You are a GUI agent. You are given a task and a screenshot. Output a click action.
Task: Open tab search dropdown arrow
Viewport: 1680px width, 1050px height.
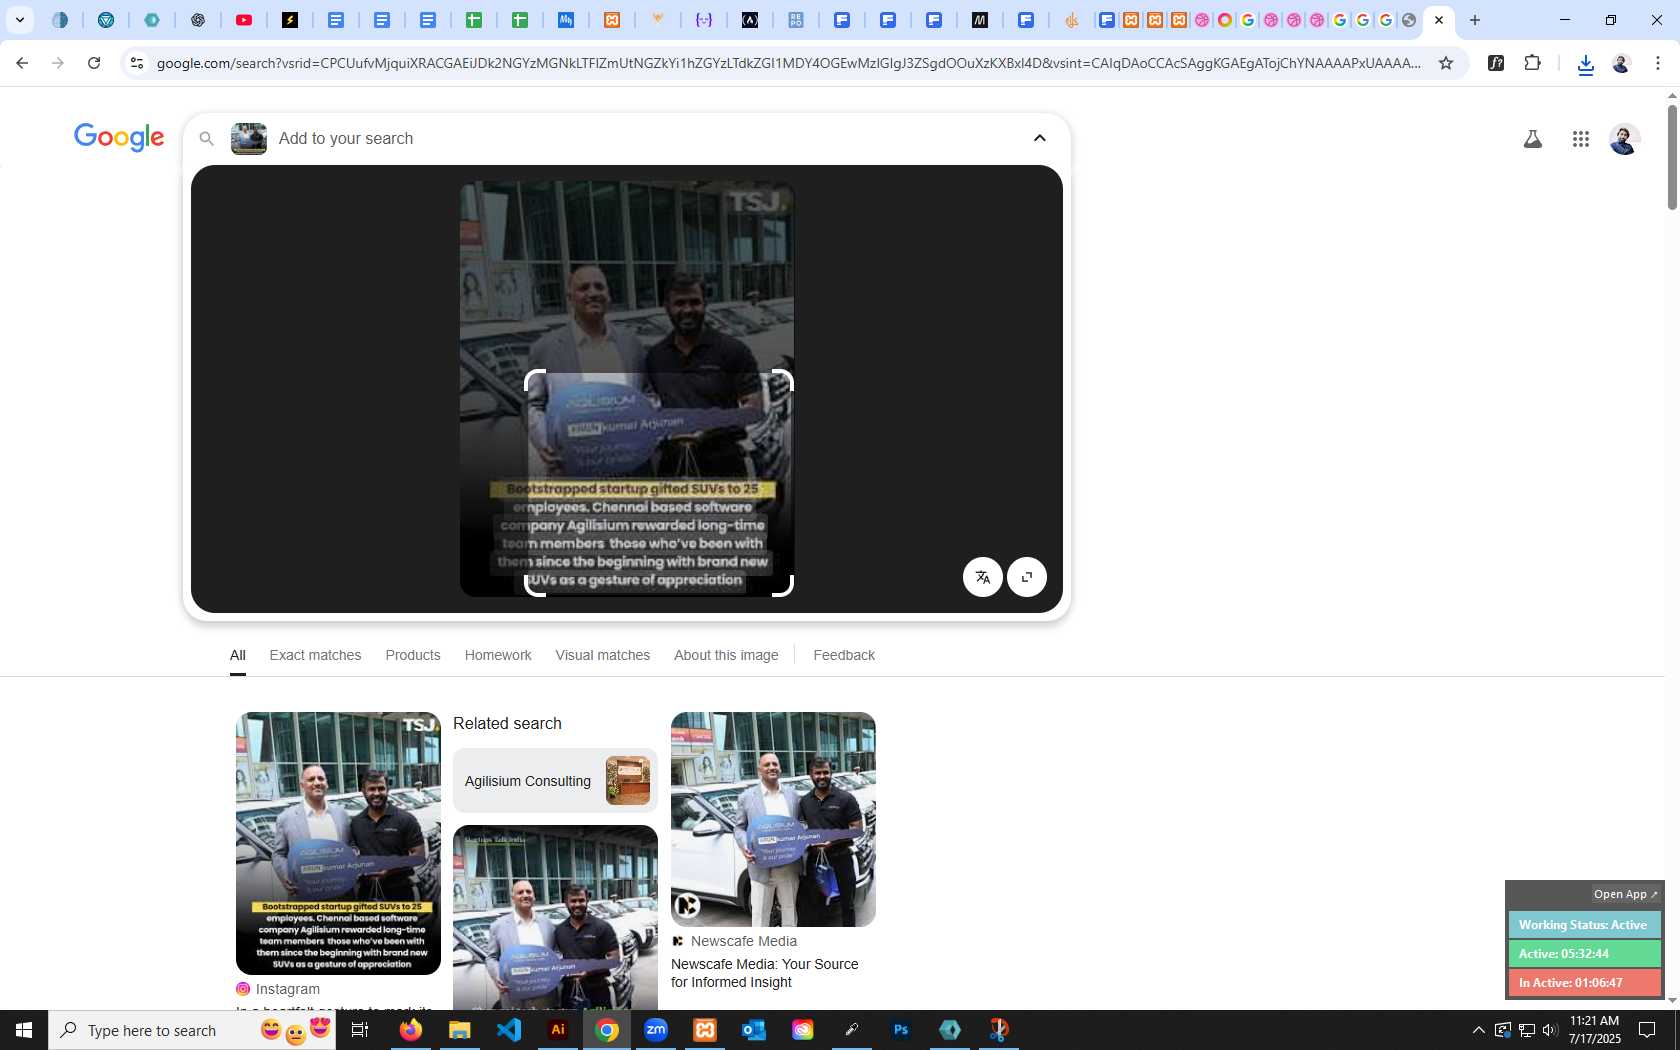pos(20,20)
